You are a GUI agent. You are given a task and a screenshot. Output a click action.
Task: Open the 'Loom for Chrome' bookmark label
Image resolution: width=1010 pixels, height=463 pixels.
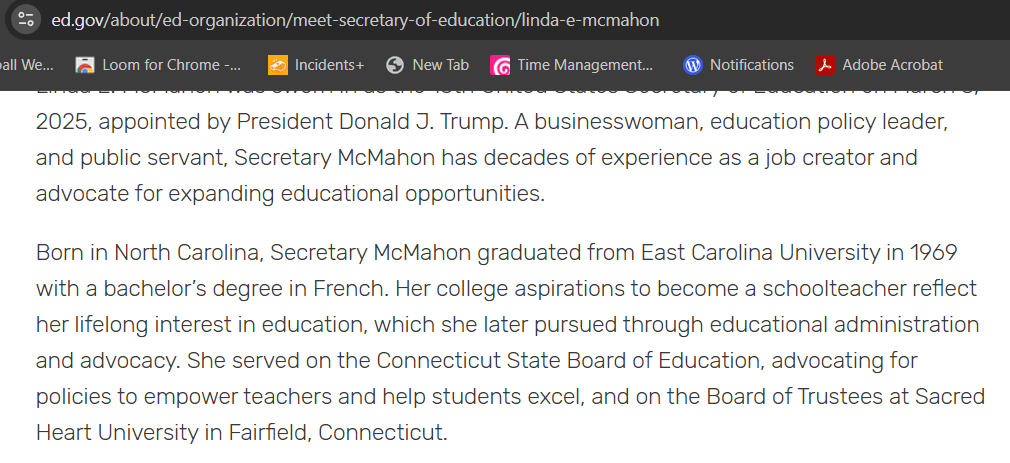point(171,65)
